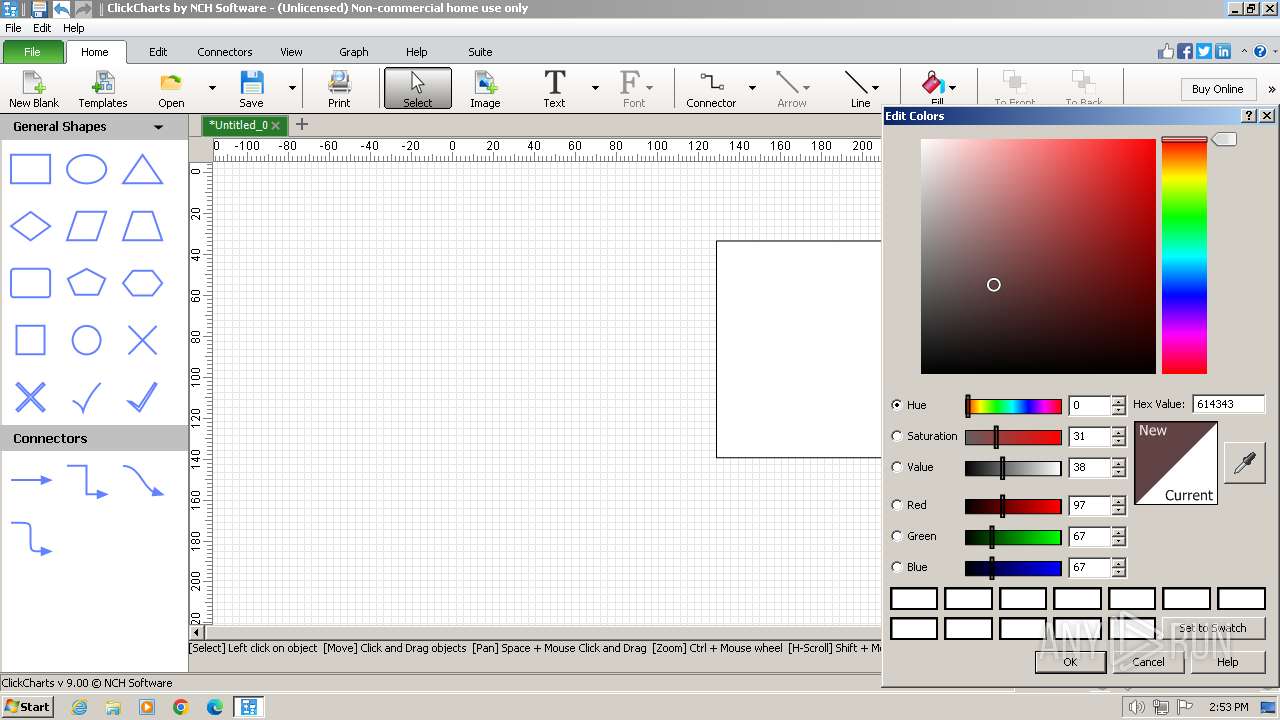1280x720 pixels.
Task: Open the Text tool dropdown arrow
Action: tap(595, 88)
